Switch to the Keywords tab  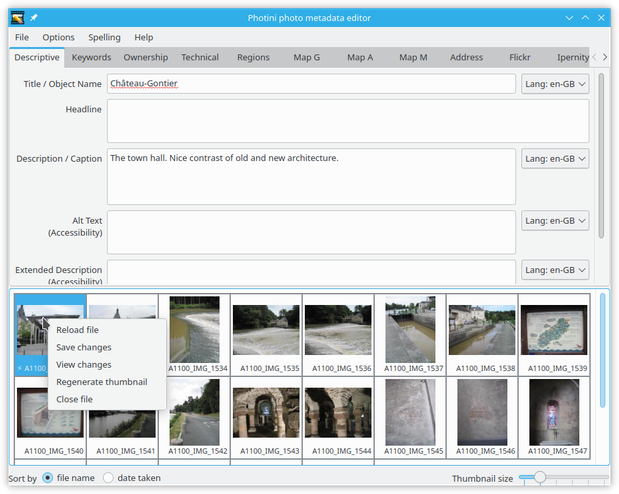point(91,57)
